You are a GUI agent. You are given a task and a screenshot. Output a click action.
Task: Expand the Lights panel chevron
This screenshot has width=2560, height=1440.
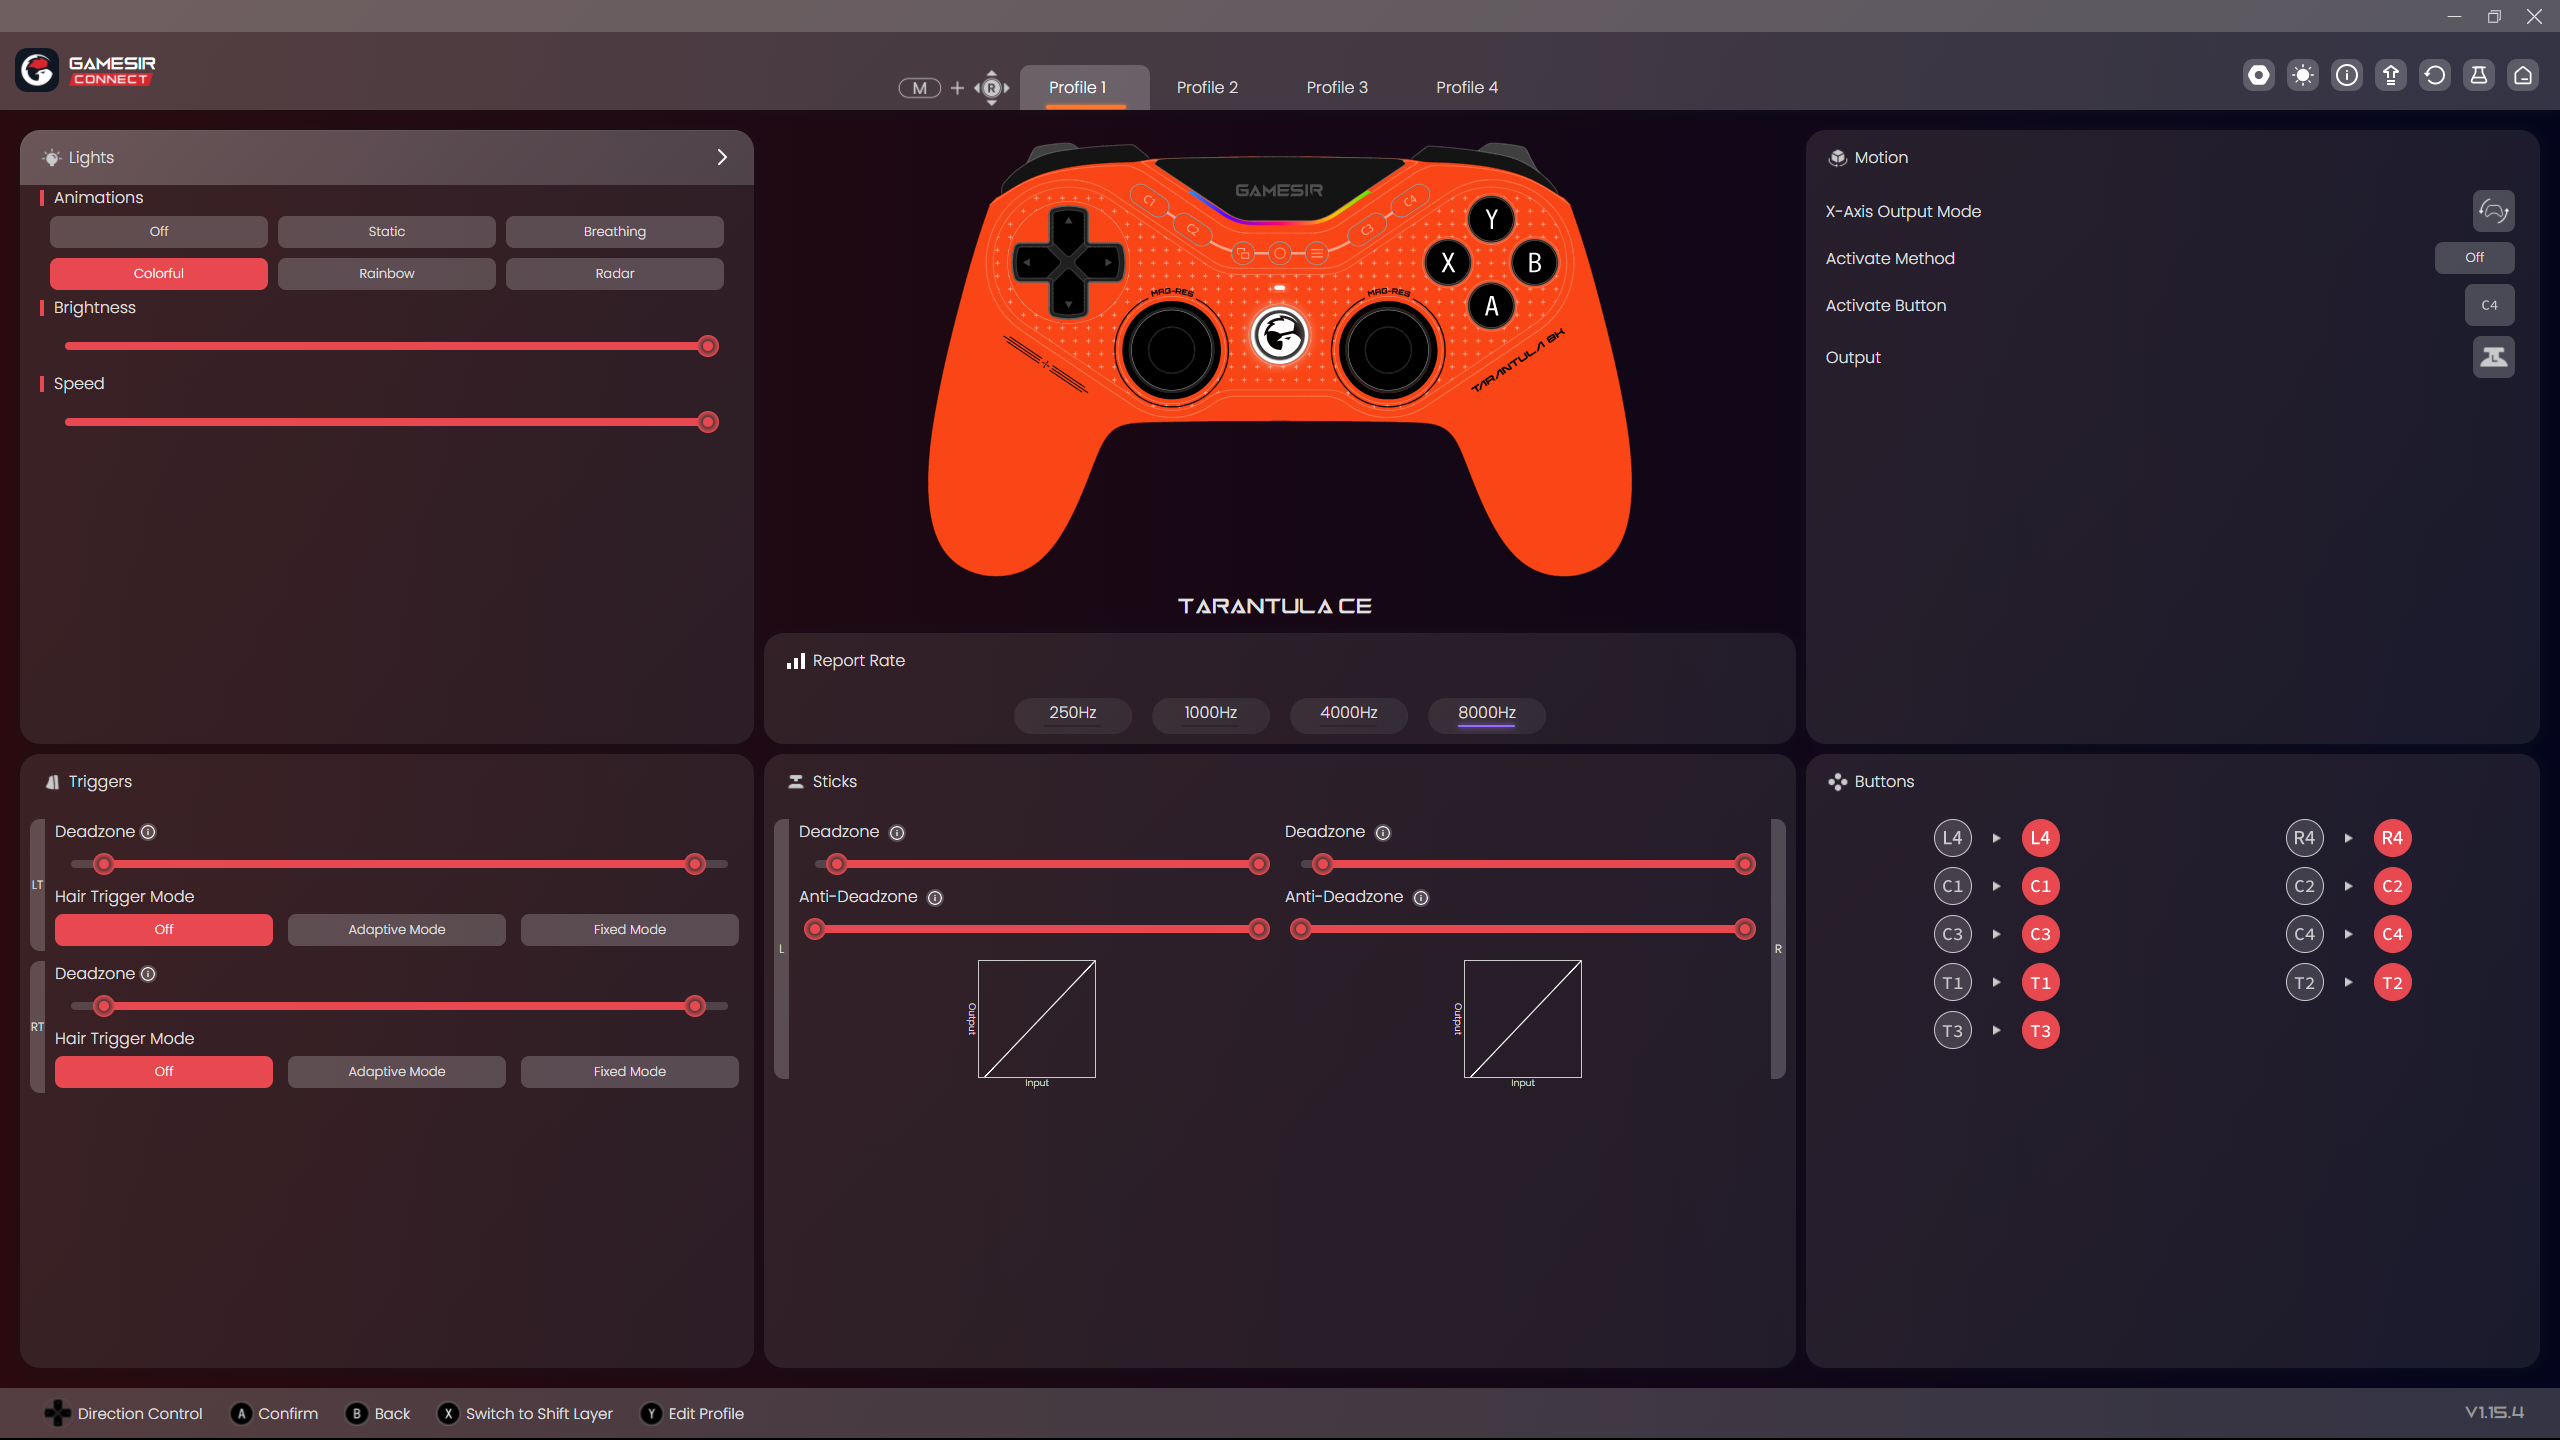(x=722, y=157)
